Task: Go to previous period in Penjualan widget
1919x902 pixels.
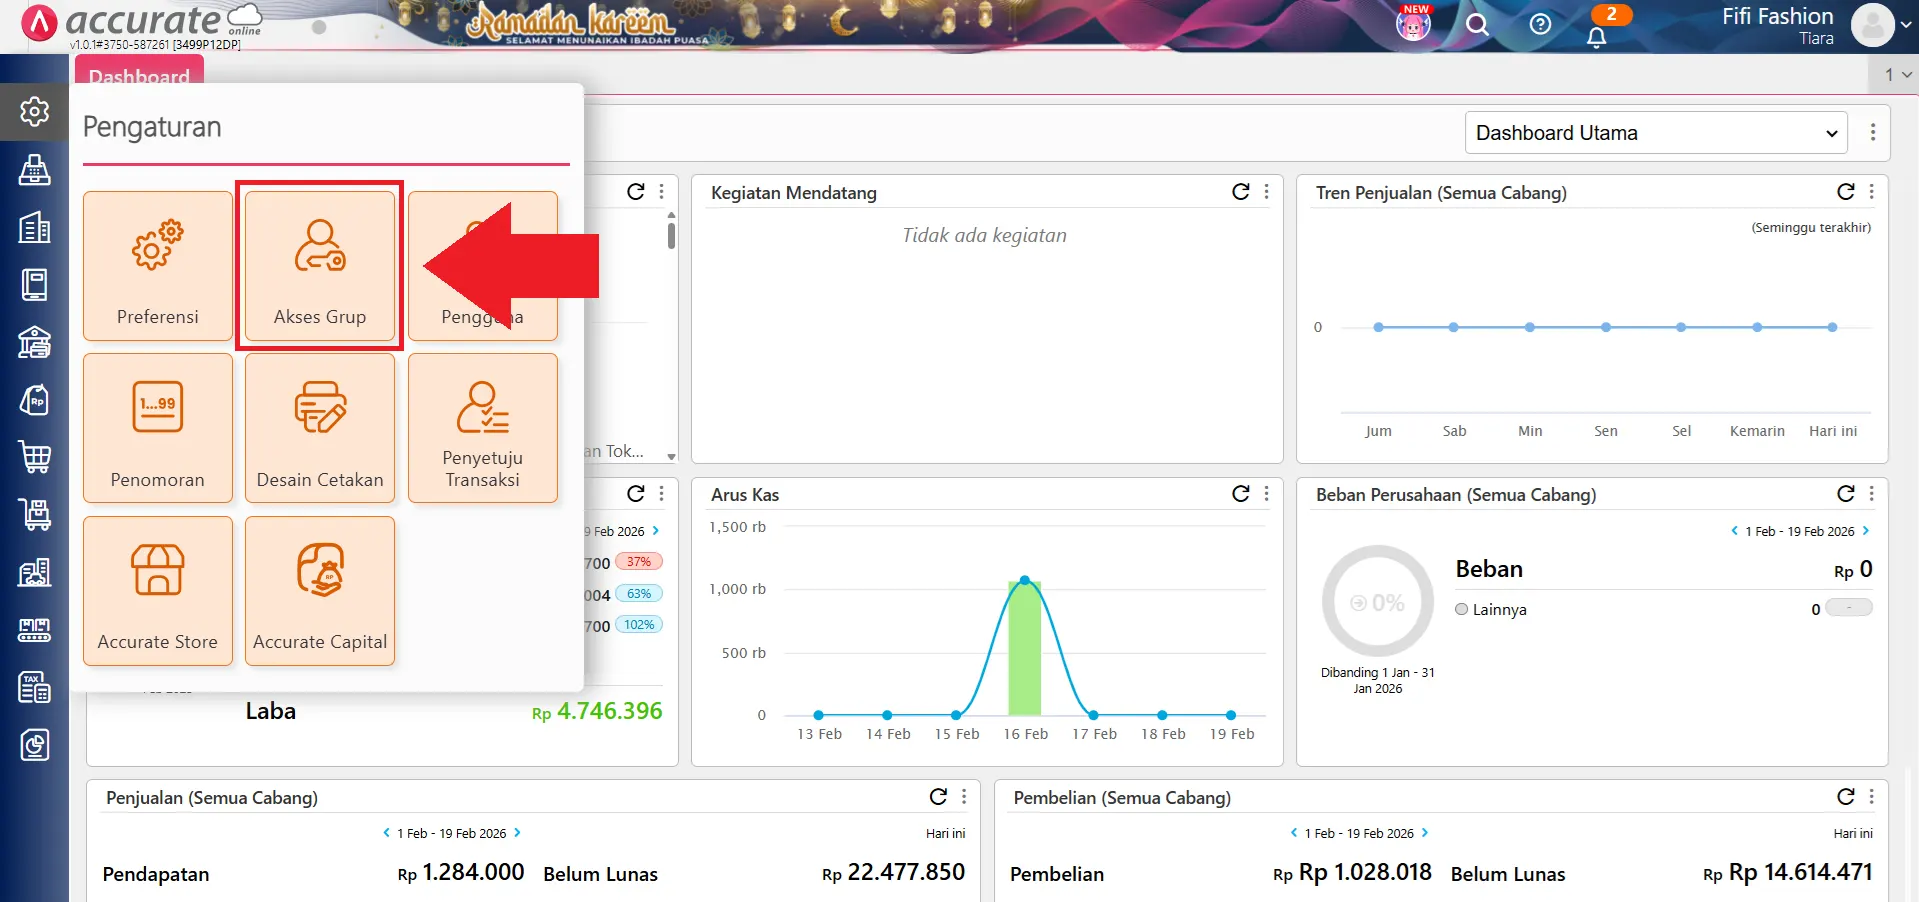Action: pyautogui.click(x=387, y=833)
